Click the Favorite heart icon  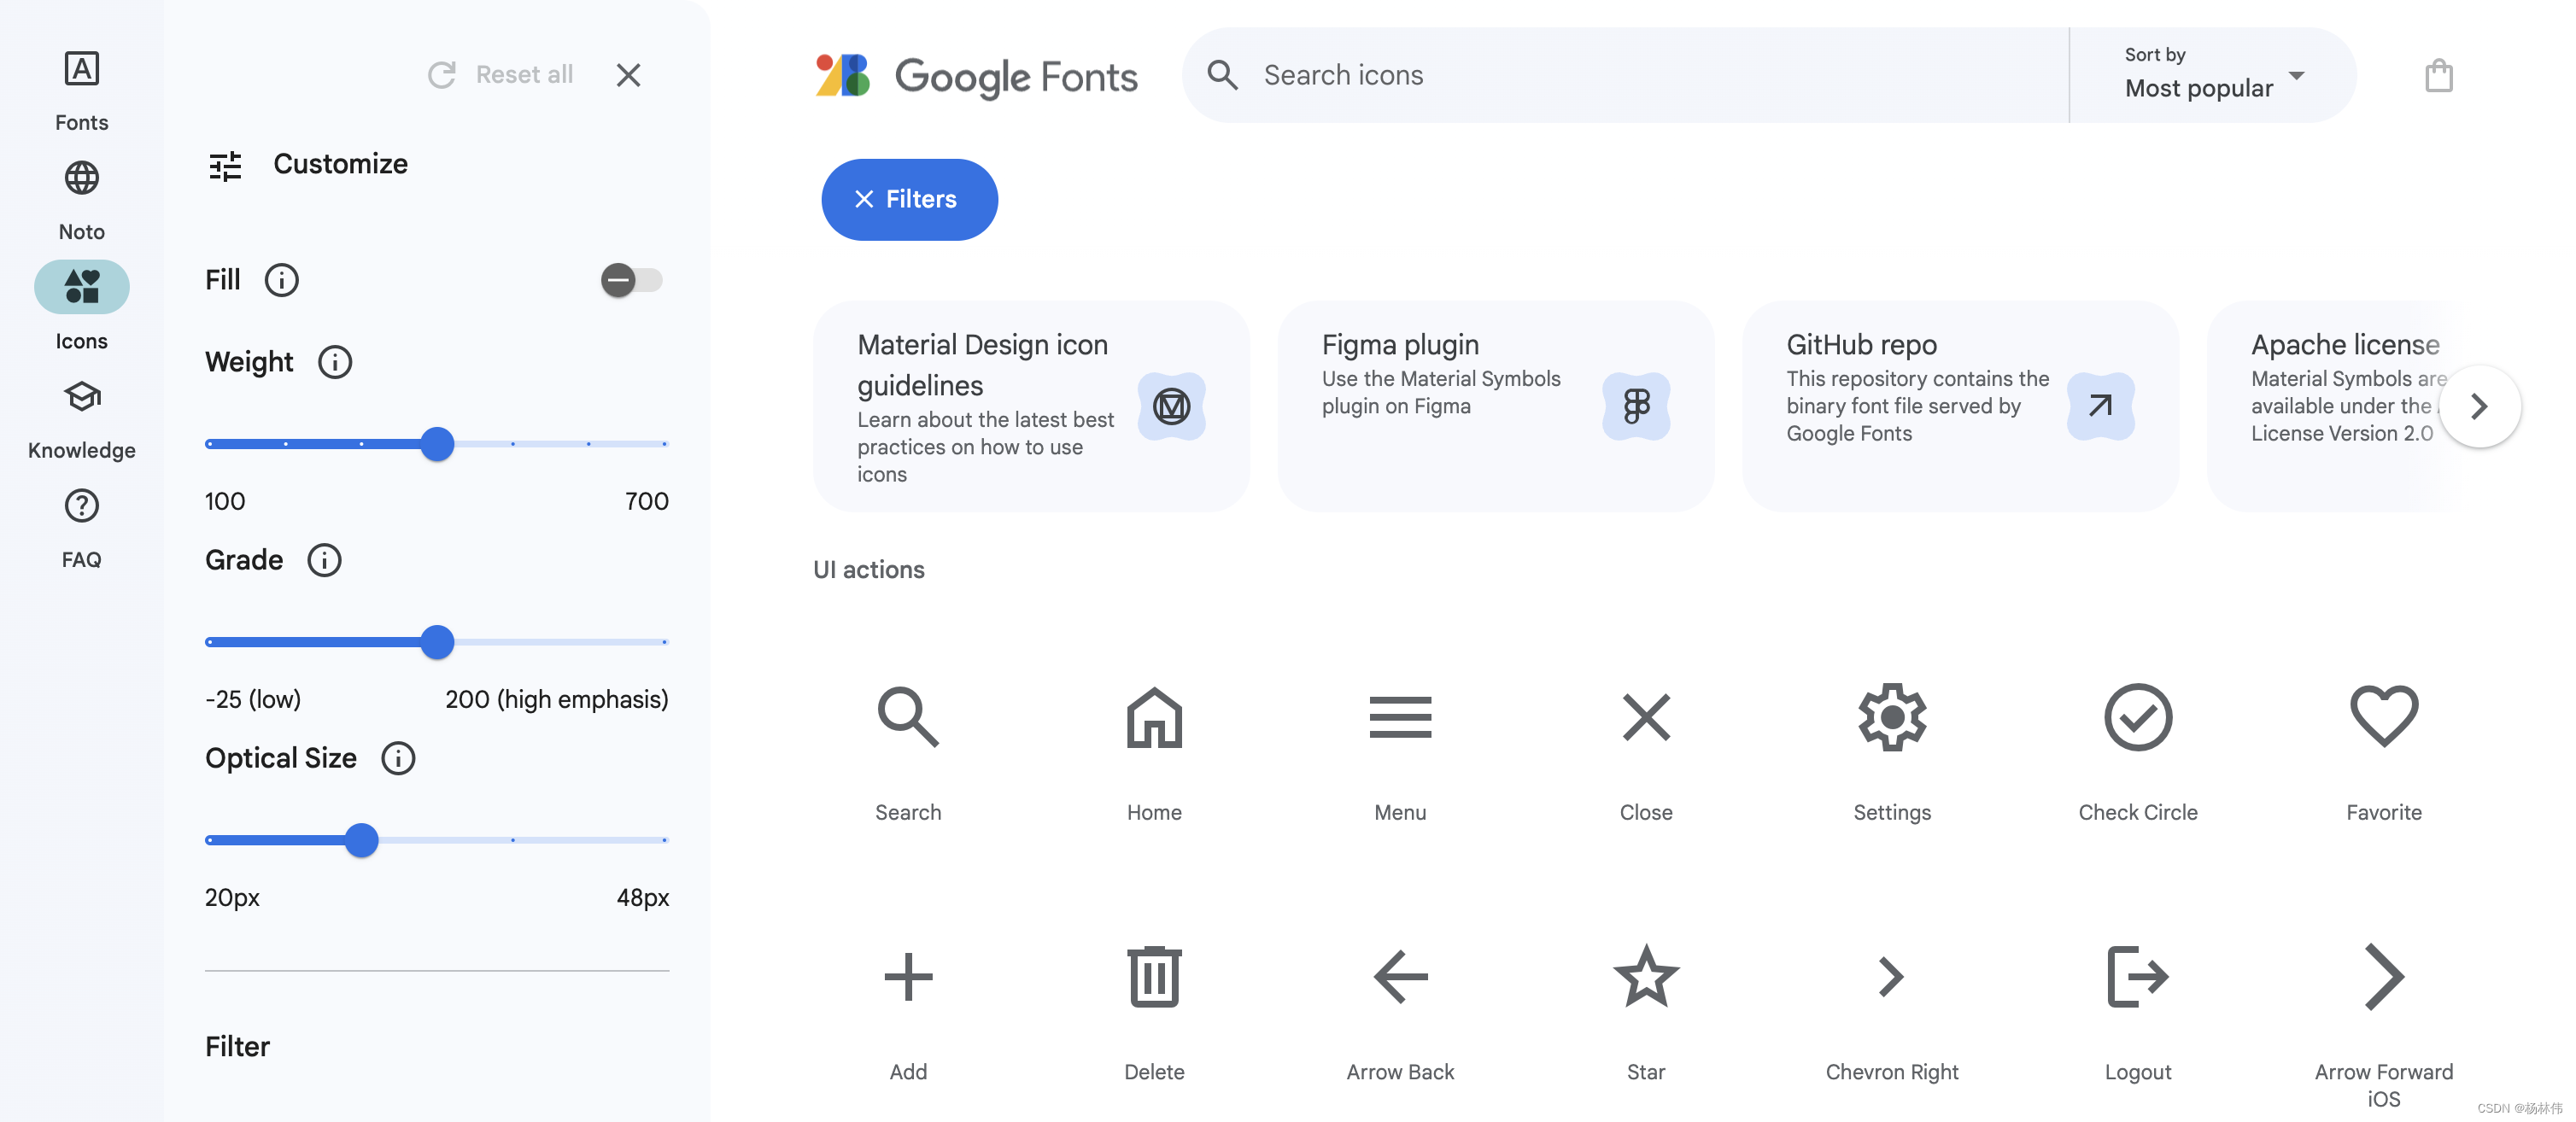2382,717
